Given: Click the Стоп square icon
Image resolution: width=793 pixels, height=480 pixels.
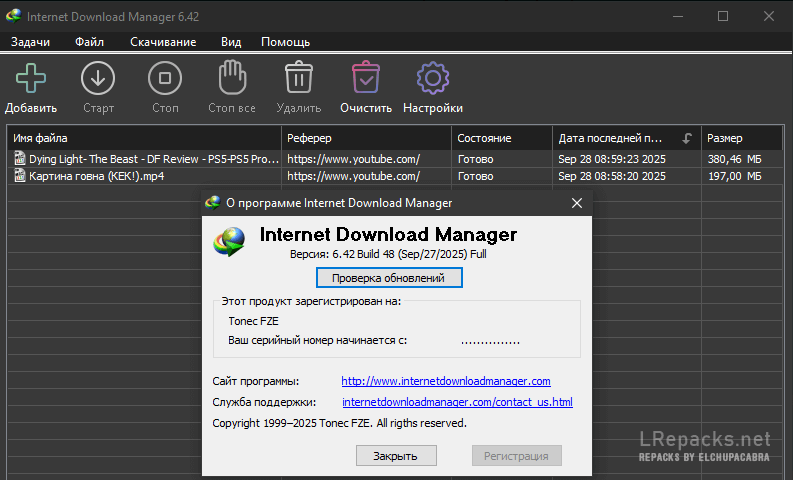Looking at the screenshot, I should [x=165, y=77].
